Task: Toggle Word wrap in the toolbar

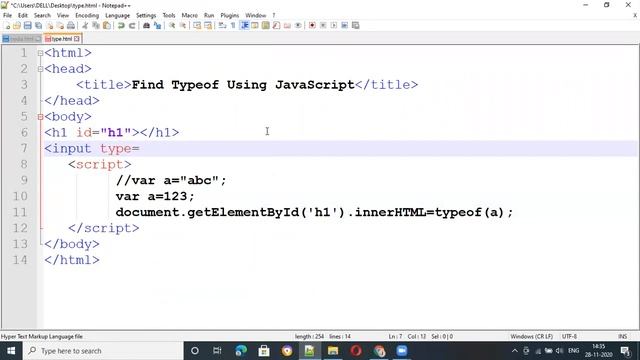Action: click(x=222, y=26)
